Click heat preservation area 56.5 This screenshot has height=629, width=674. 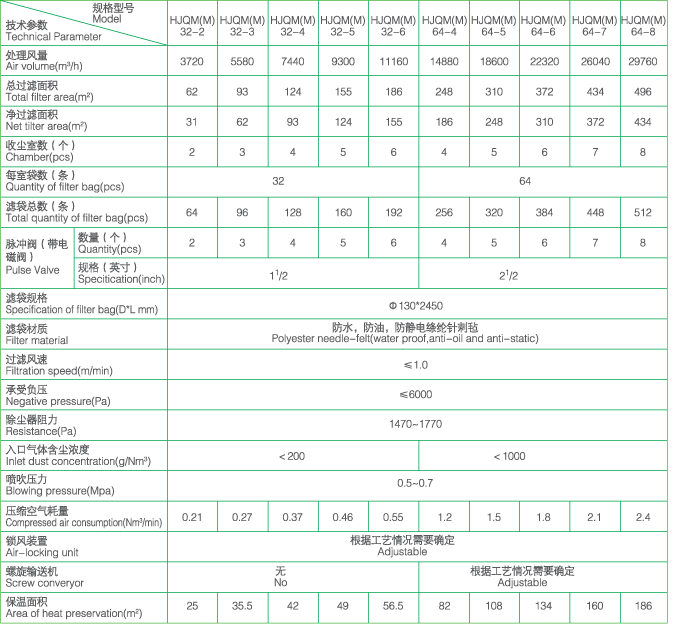[393, 606]
